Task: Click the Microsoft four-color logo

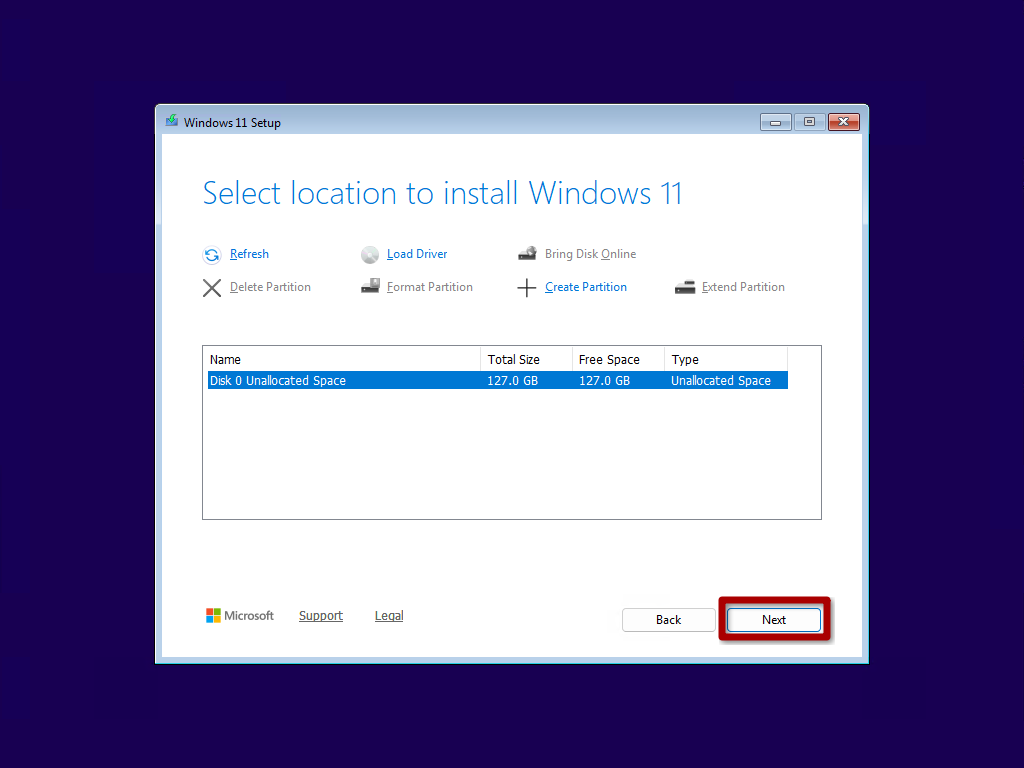Action: (213, 616)
